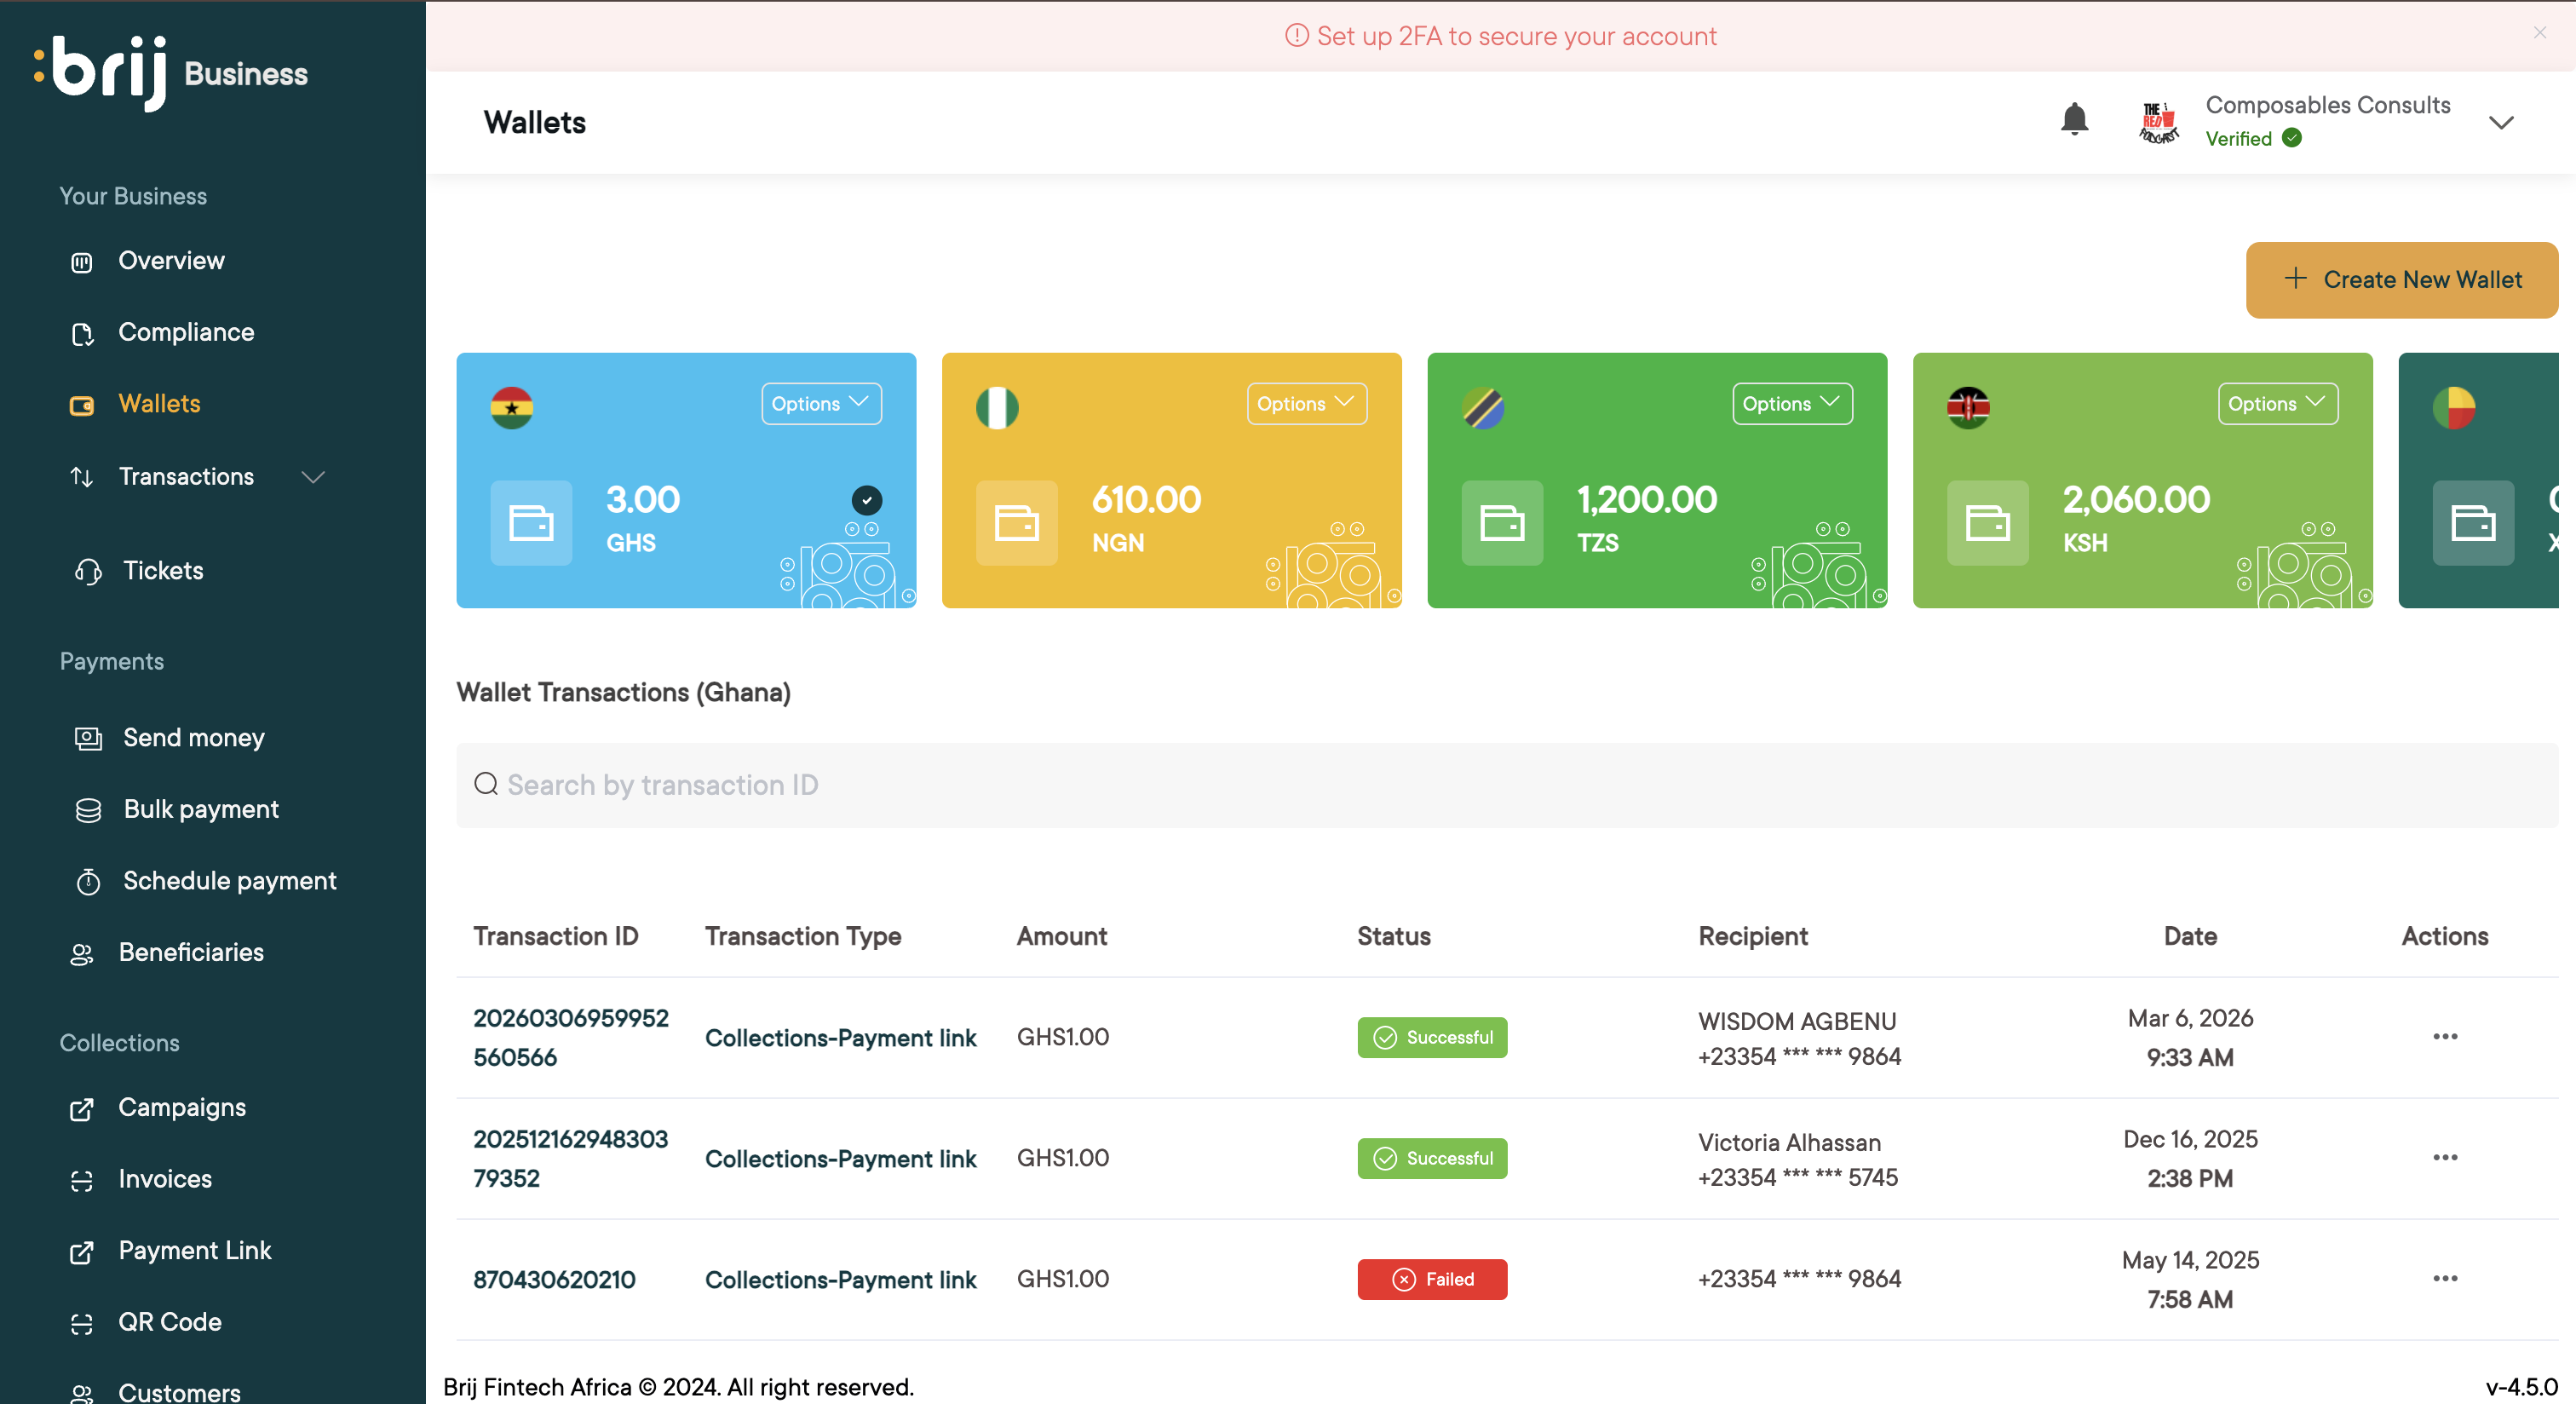Viewport: 2576px width, 1404px height.
Task: Open the Options dropdown on the GHS wallet
Action: [x=820, y=403]
